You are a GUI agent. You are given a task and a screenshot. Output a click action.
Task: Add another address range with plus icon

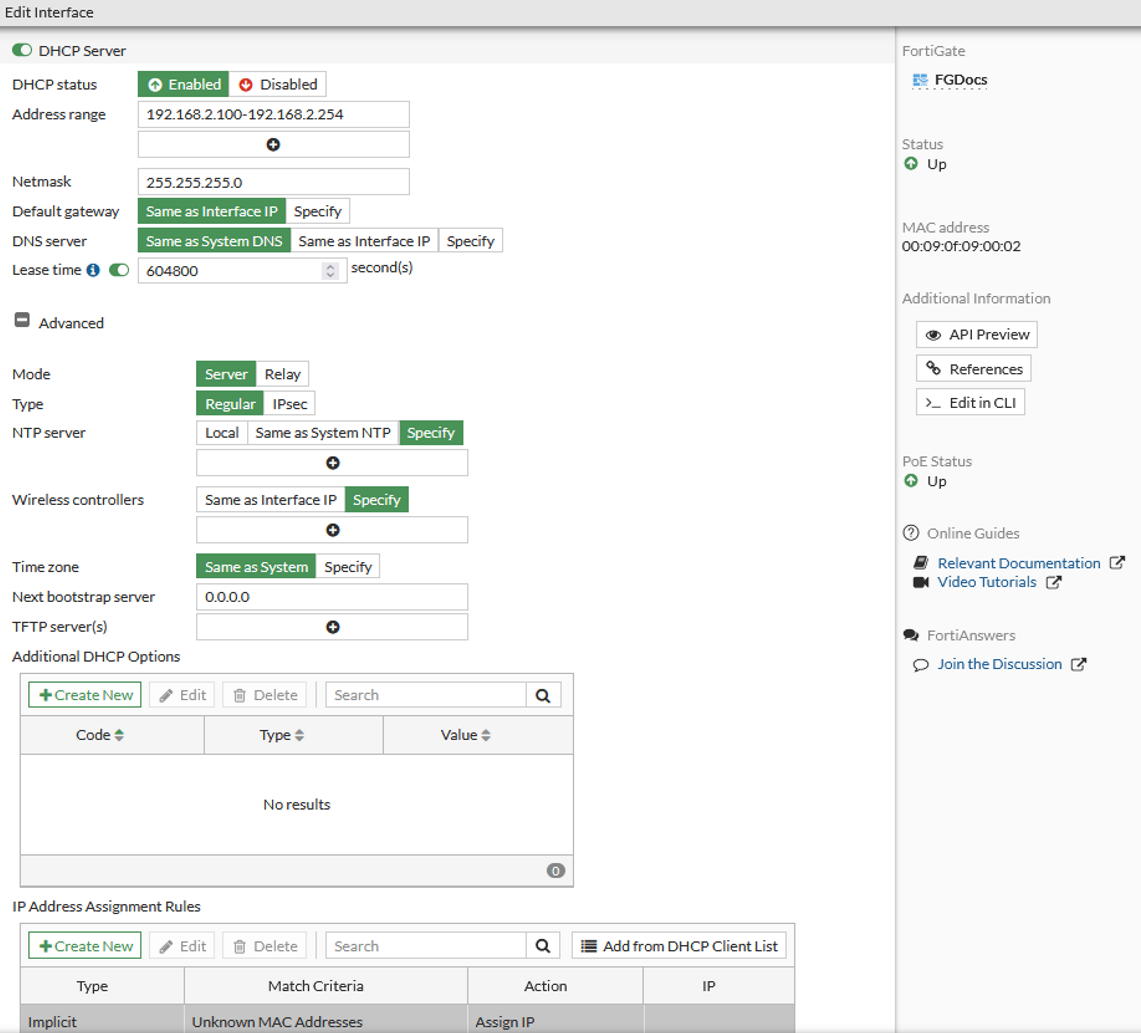click(274, 144)
